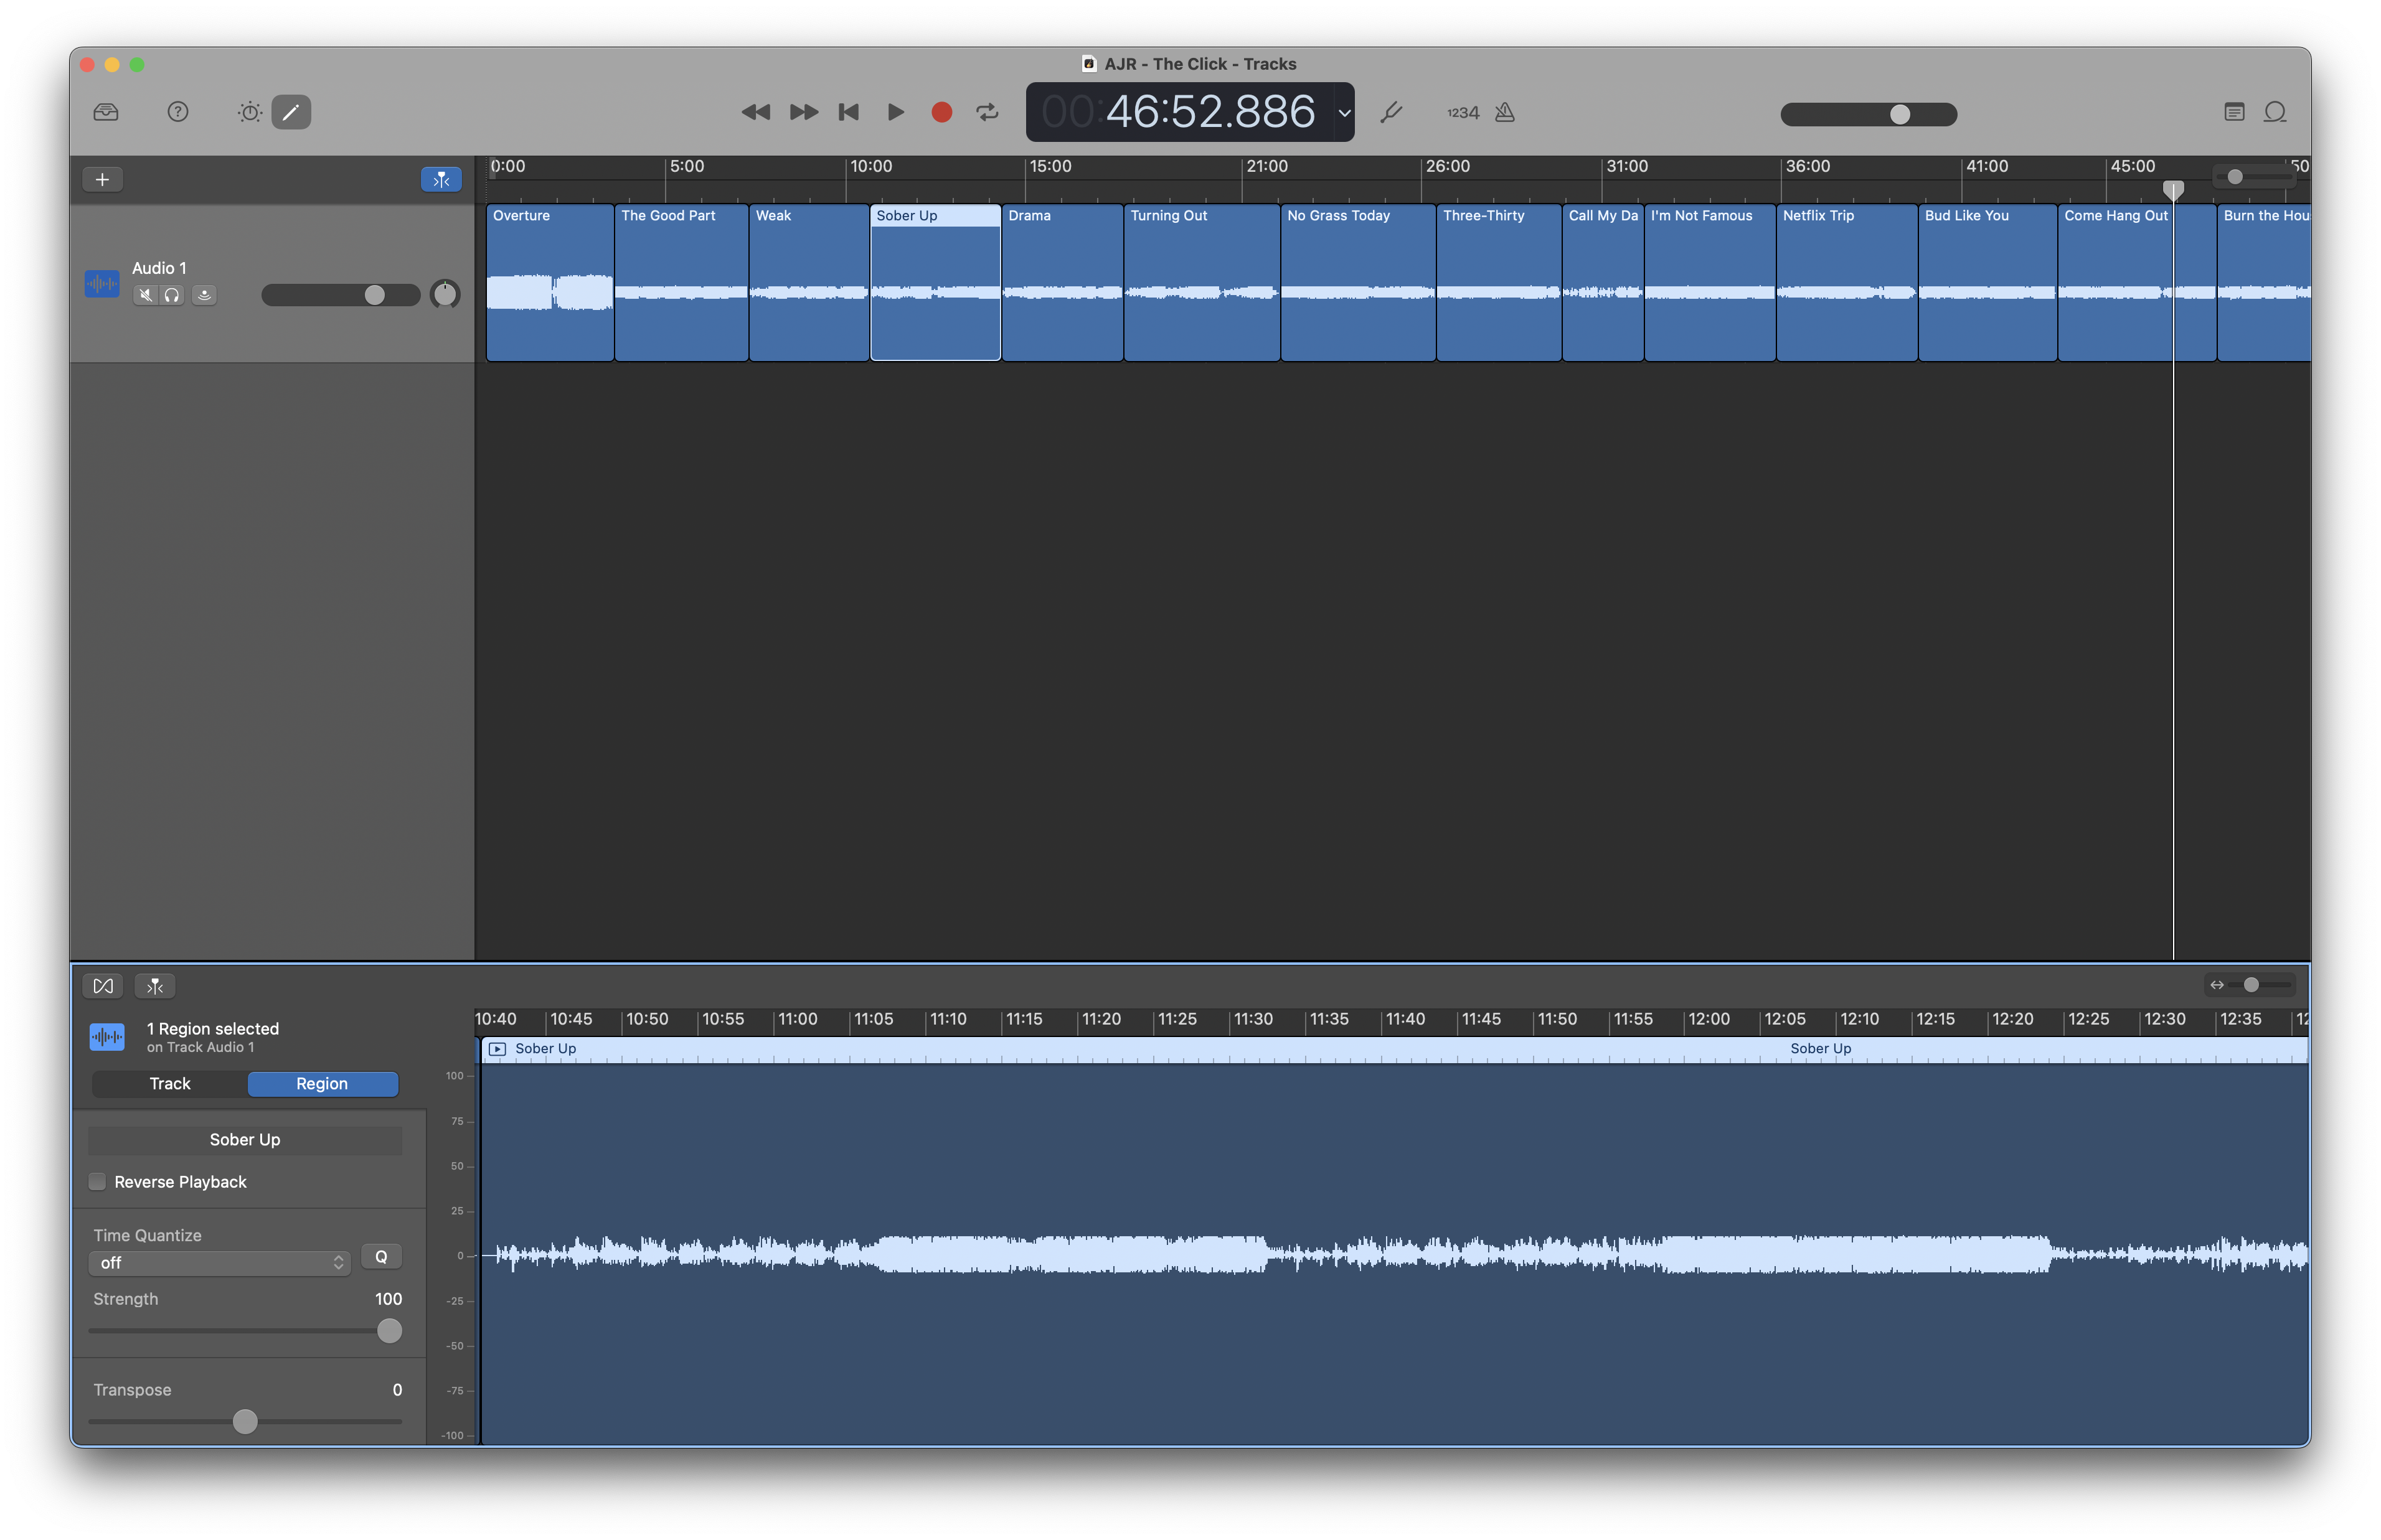This screenshot has width=2381, height=1540.
Task: Toggle the Cycle loop button
Action: pos(988,112)
